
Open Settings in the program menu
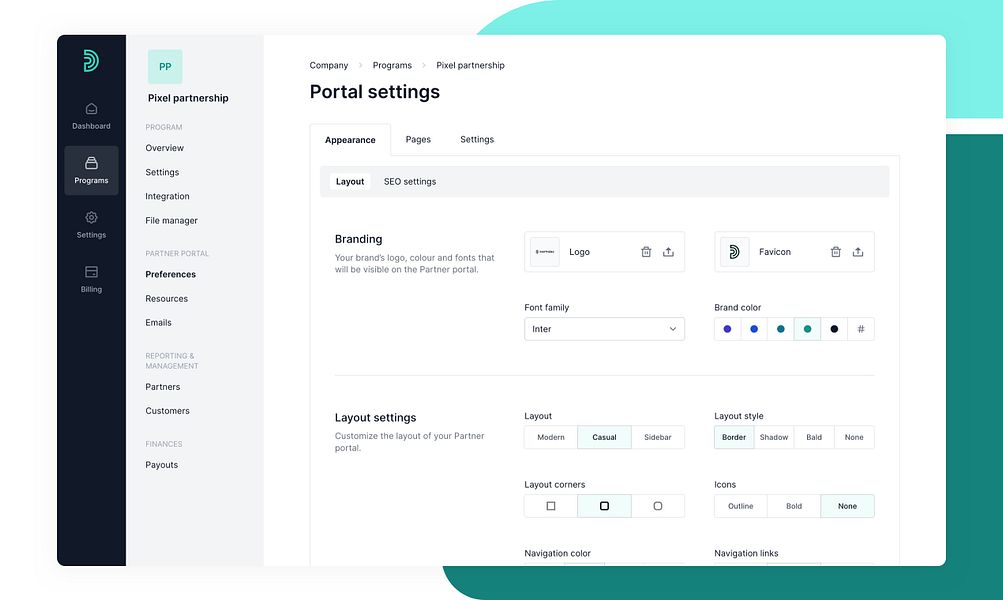point(162,172)
